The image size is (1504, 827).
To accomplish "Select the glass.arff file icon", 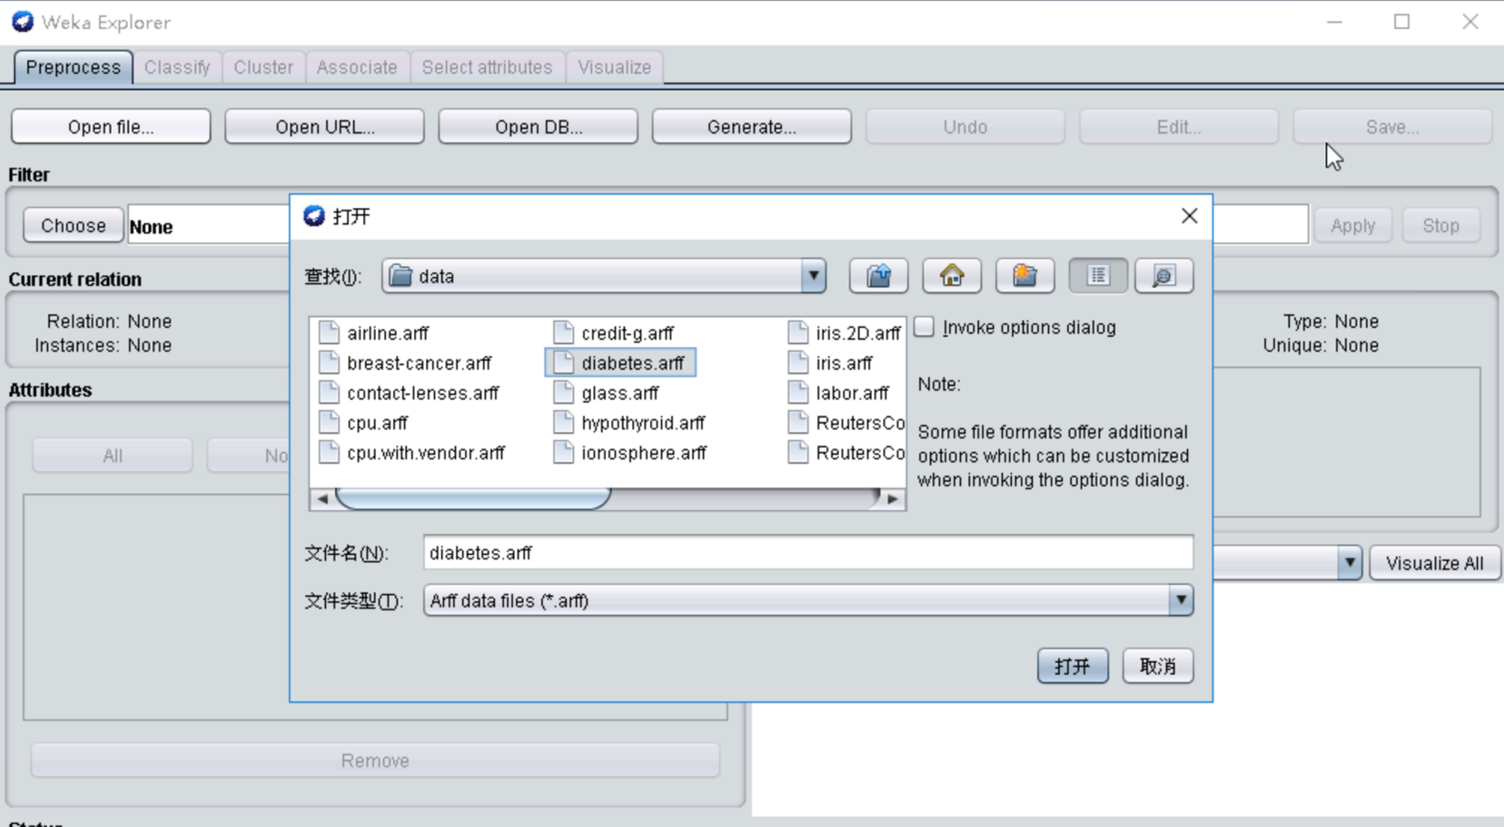I will point(564,393).
